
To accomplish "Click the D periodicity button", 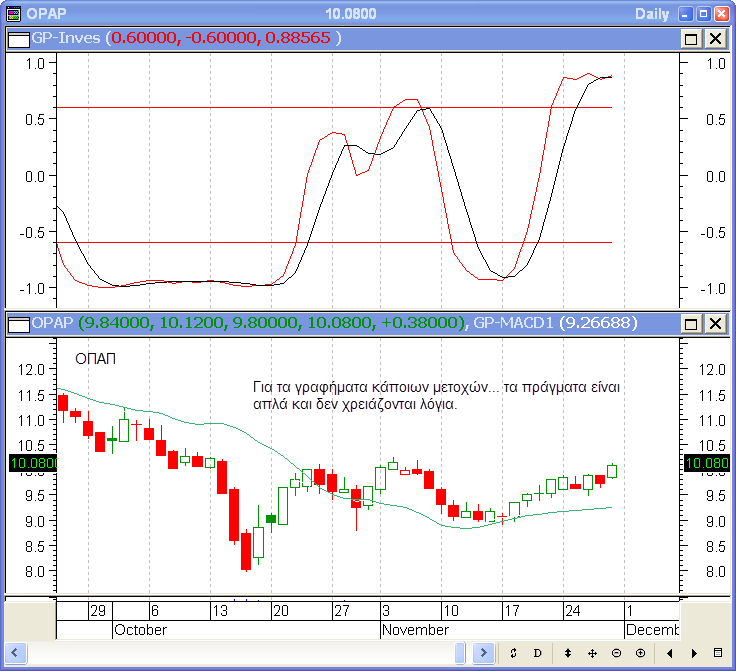I will (x=537, y=653).
